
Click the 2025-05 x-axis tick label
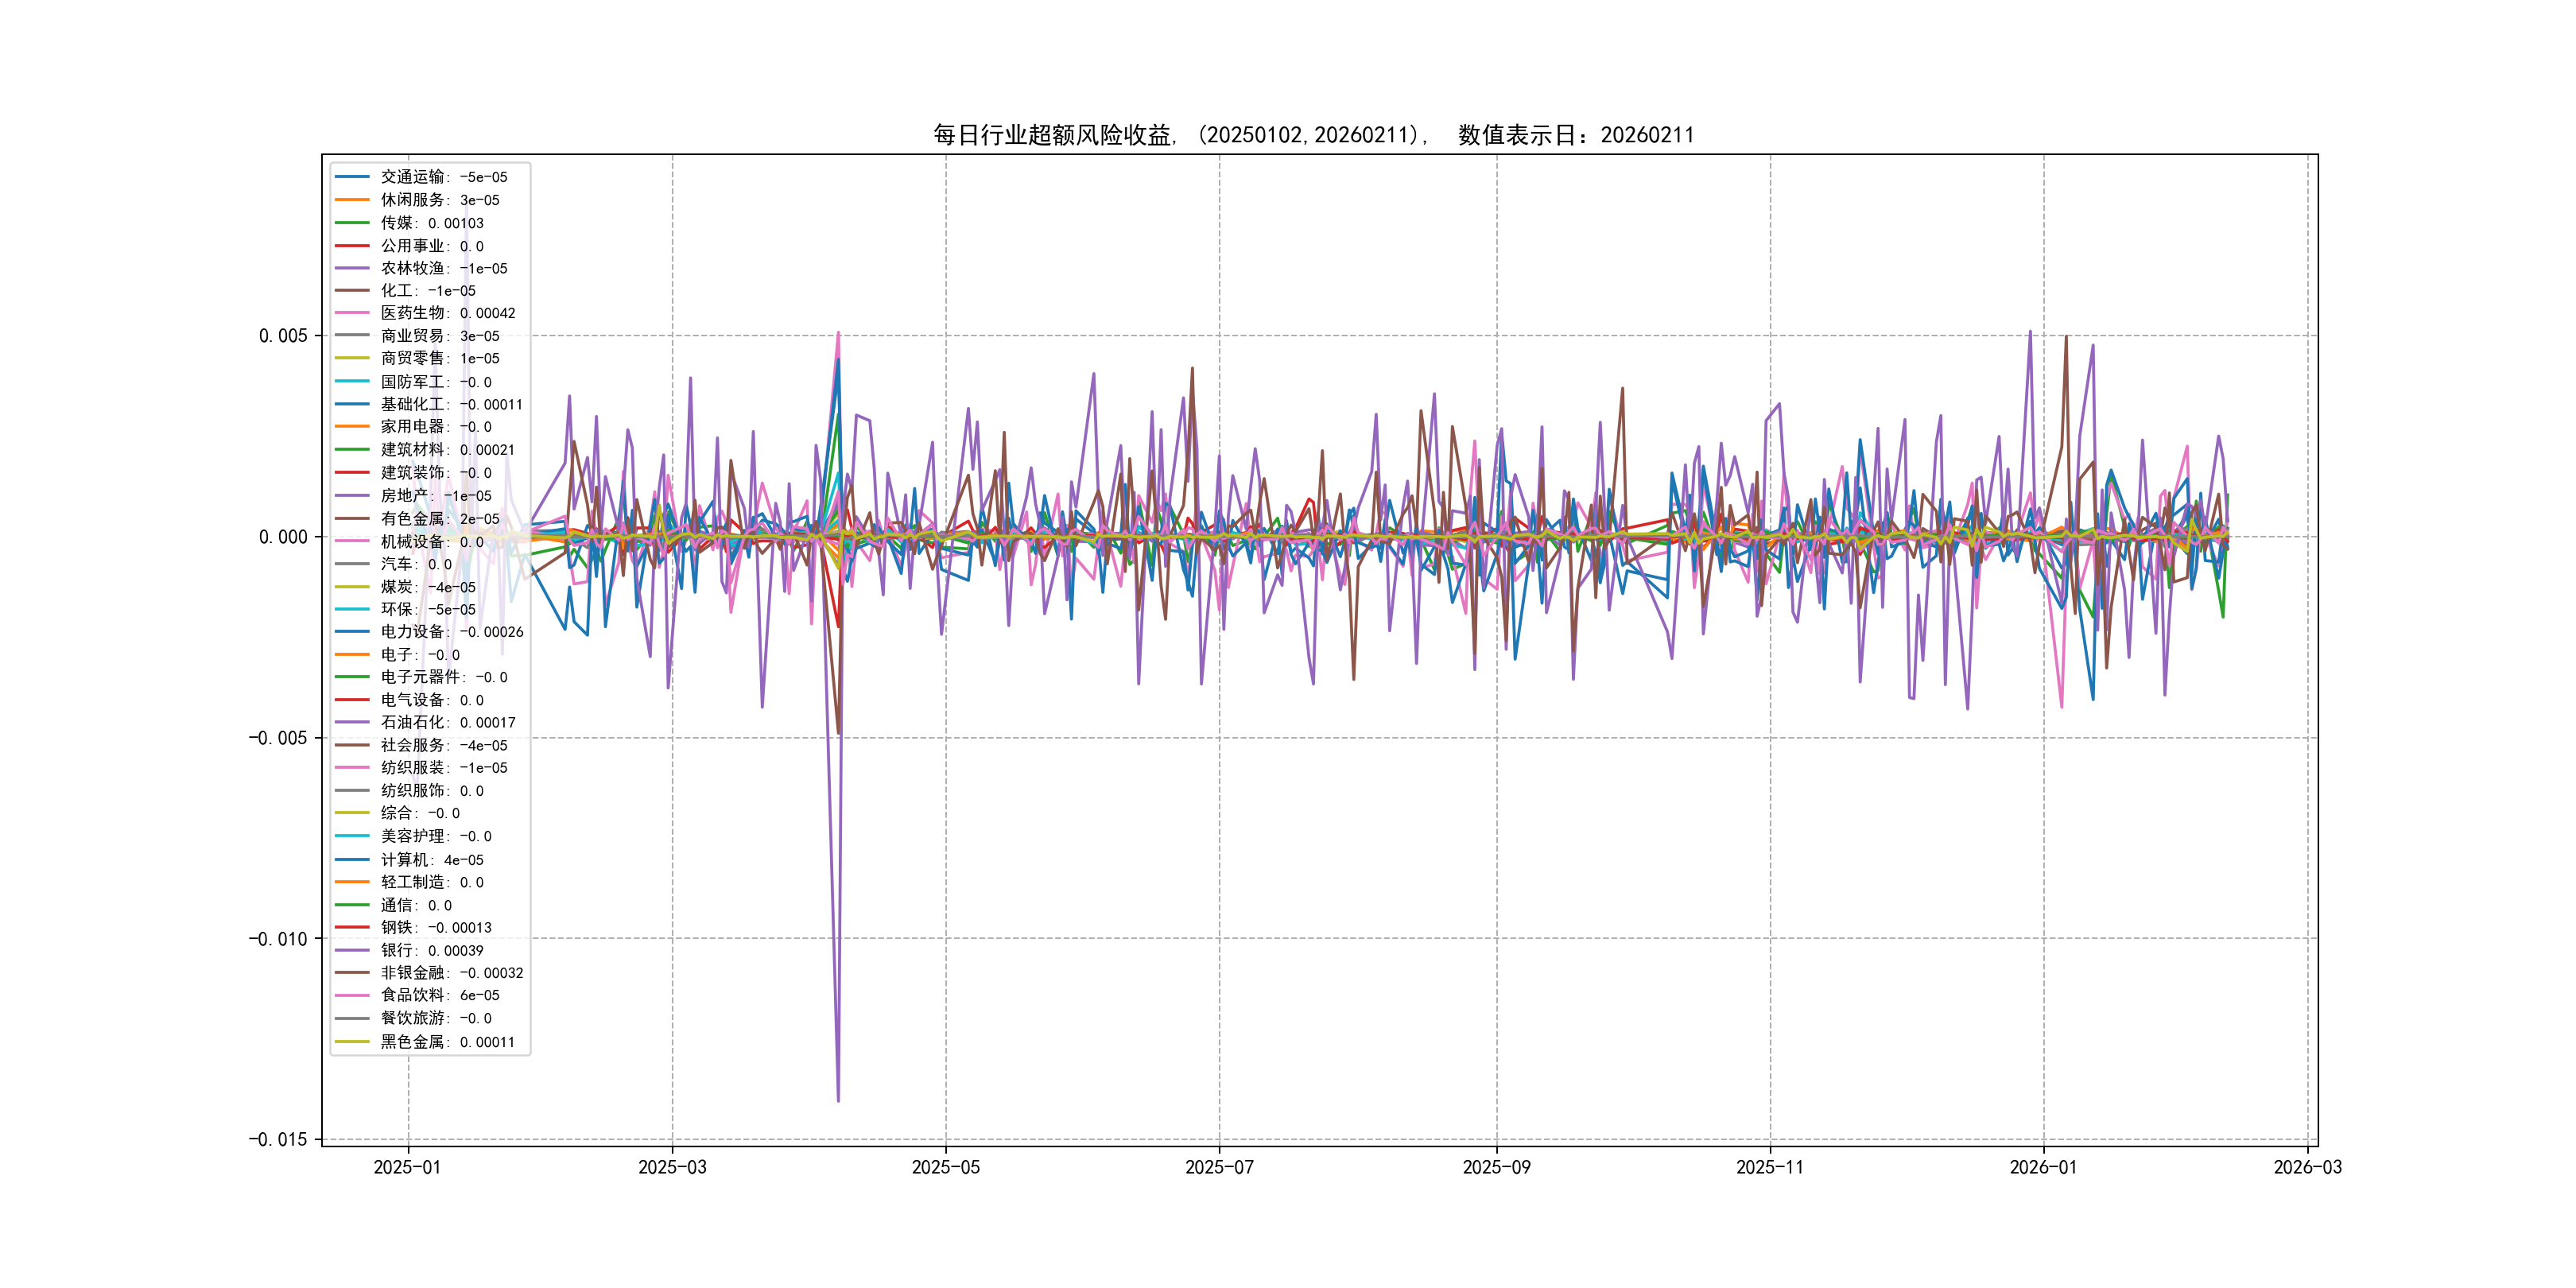(945, 1167)
